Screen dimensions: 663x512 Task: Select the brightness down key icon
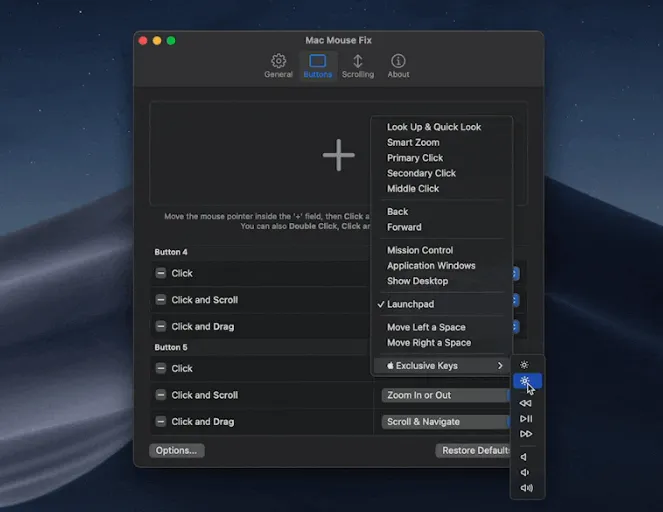tap(524, 365)
